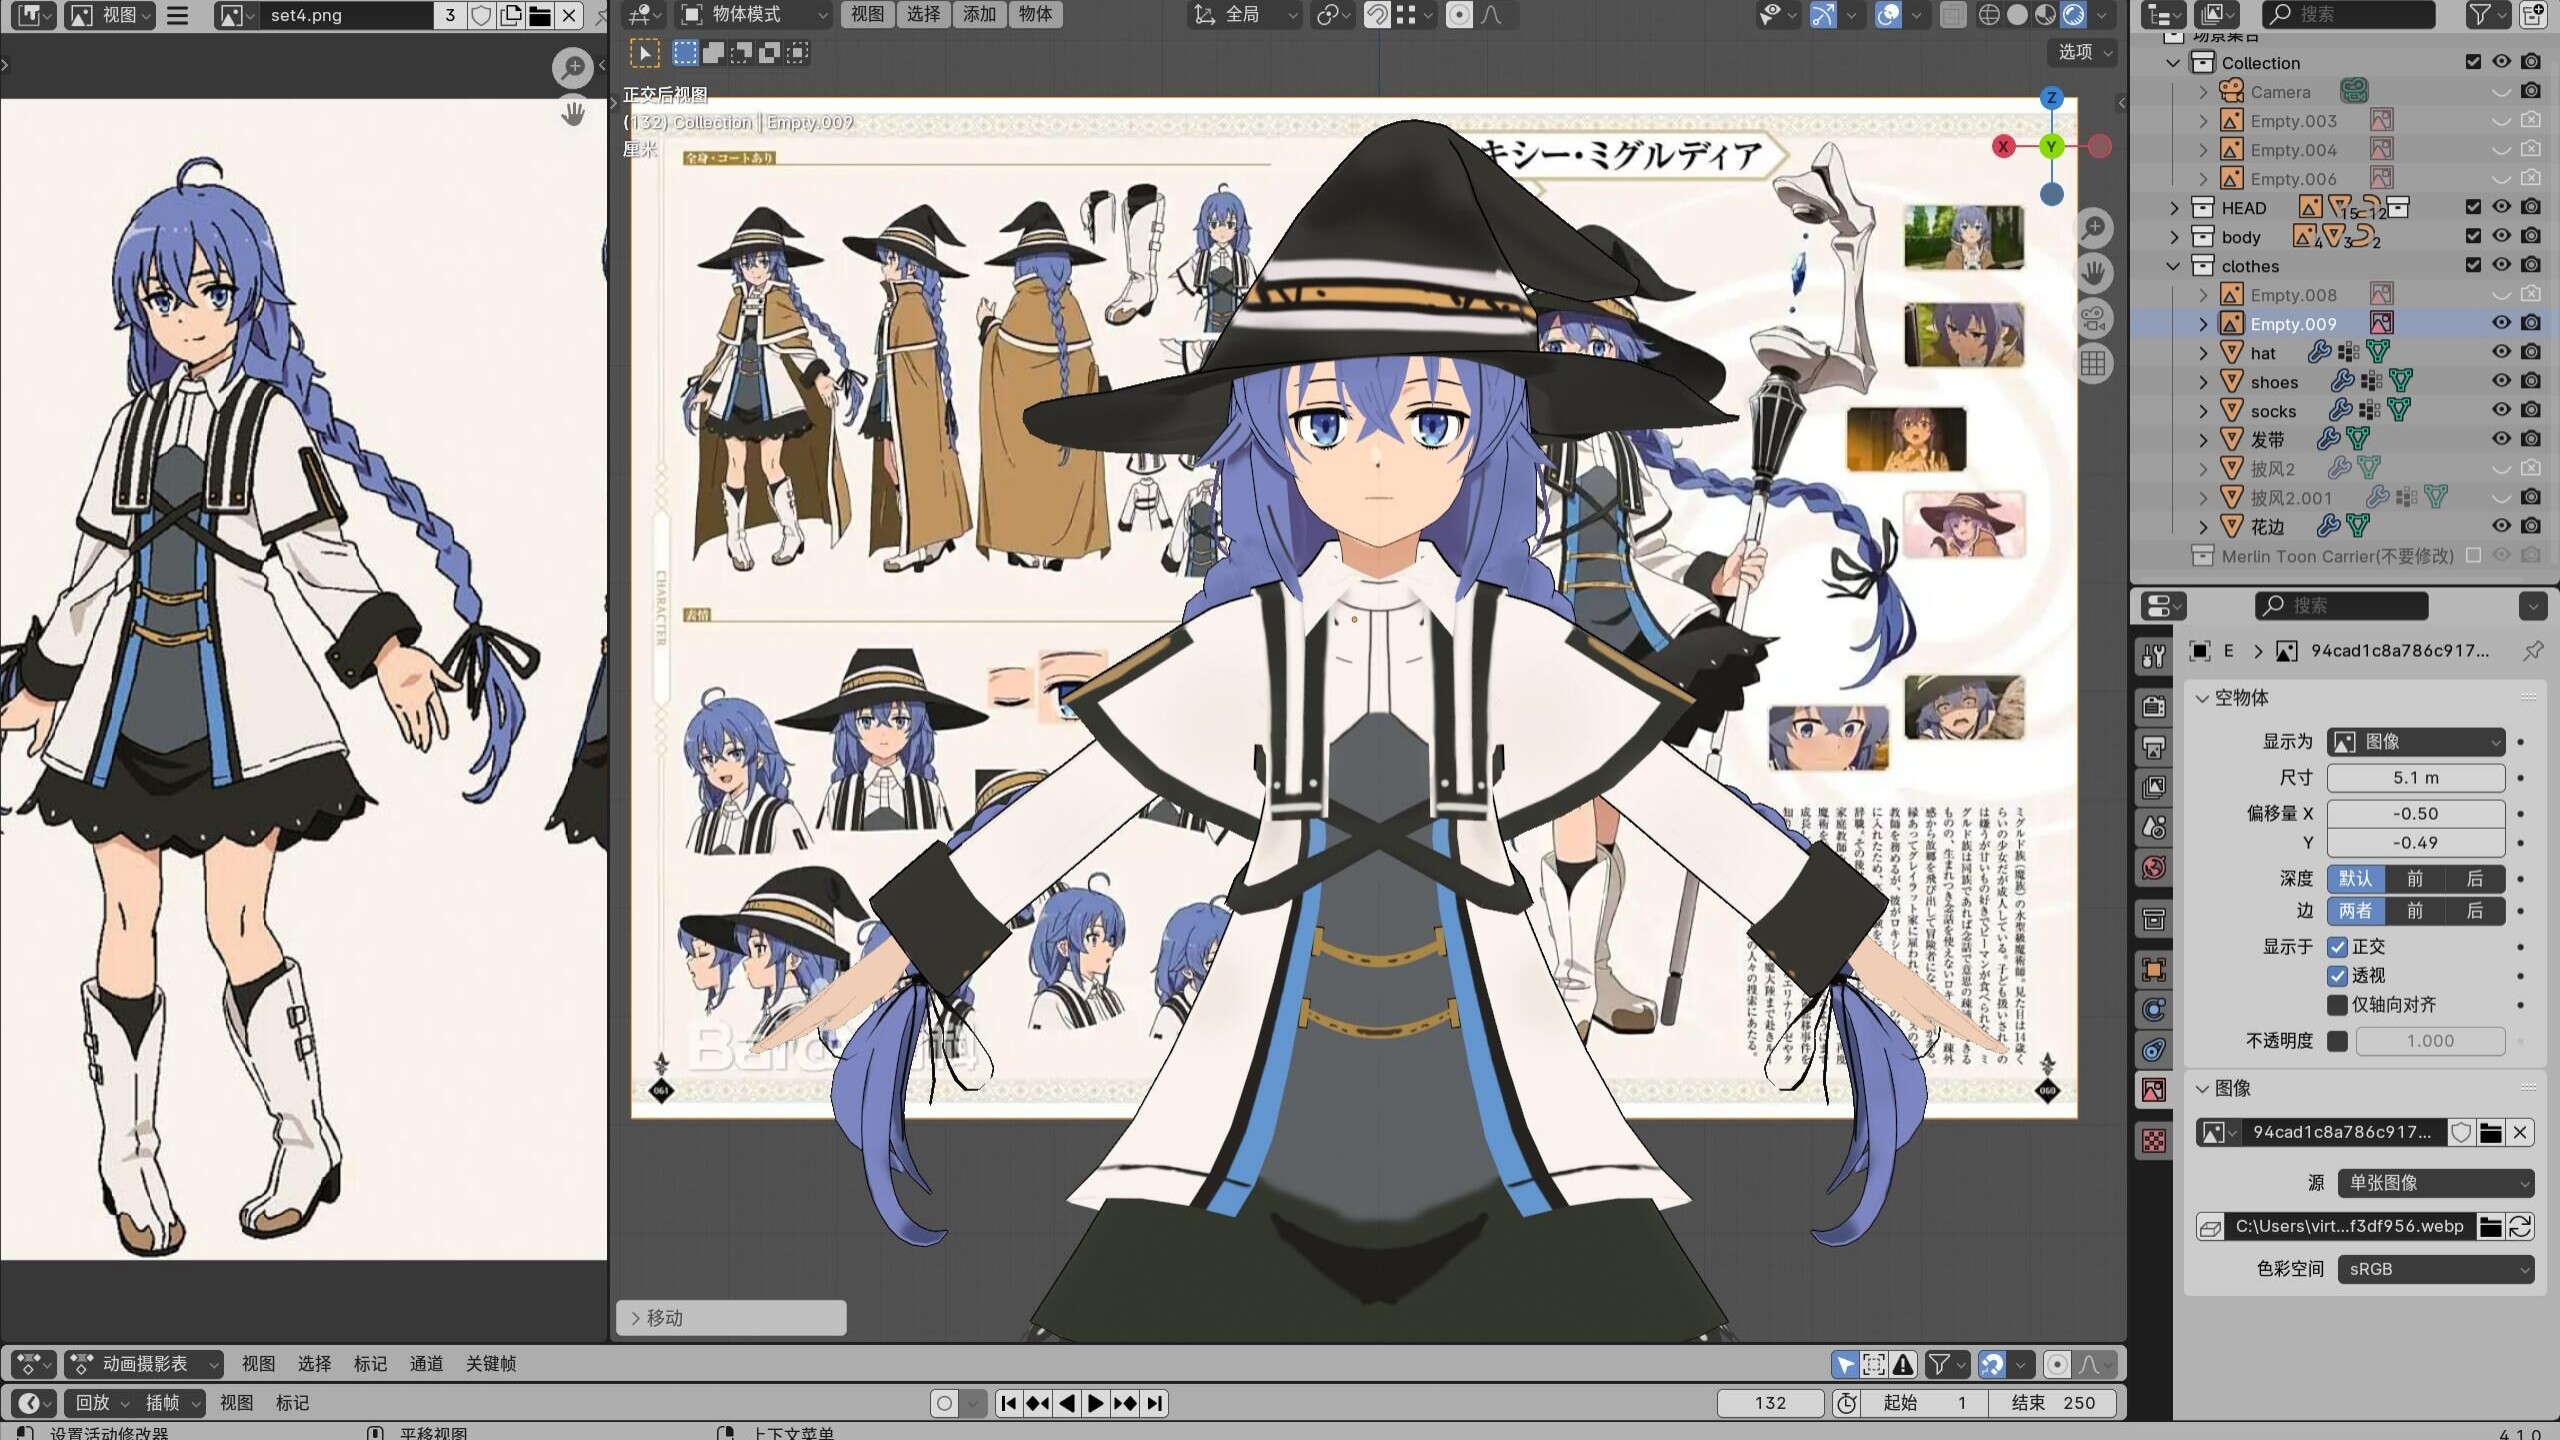The width and height of the screenshot is (2560, 1440).
Task: Click the viewport zoom magnifier gizmo
Action: (x=2093, y=228)
